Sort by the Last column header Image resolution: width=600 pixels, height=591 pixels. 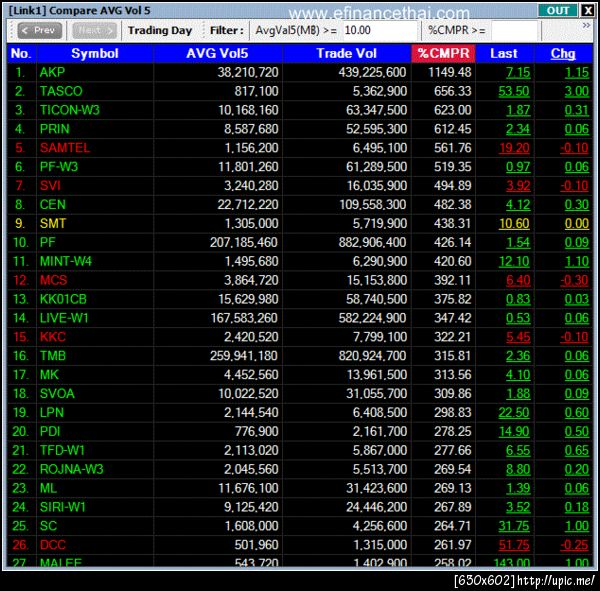pos(504,54)
